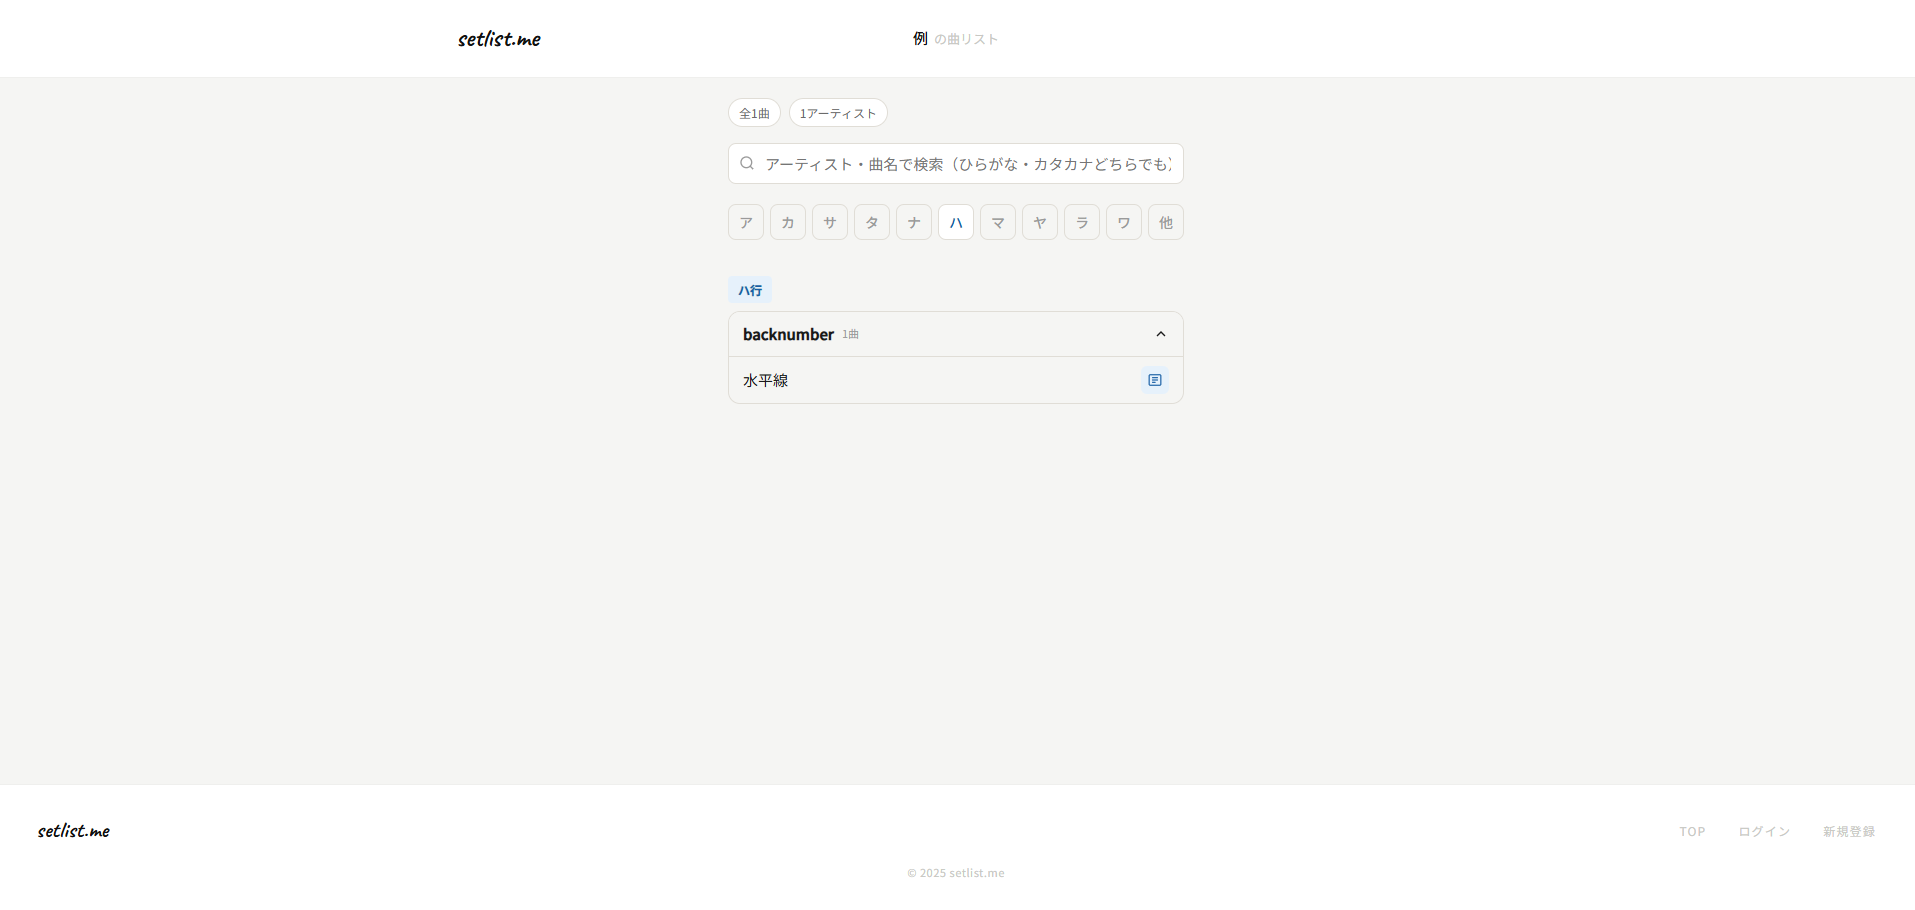The image size is (1915, 910).
Task: Select the ハ kana filter
Action: pyautogui.click(x=956, y=222)
